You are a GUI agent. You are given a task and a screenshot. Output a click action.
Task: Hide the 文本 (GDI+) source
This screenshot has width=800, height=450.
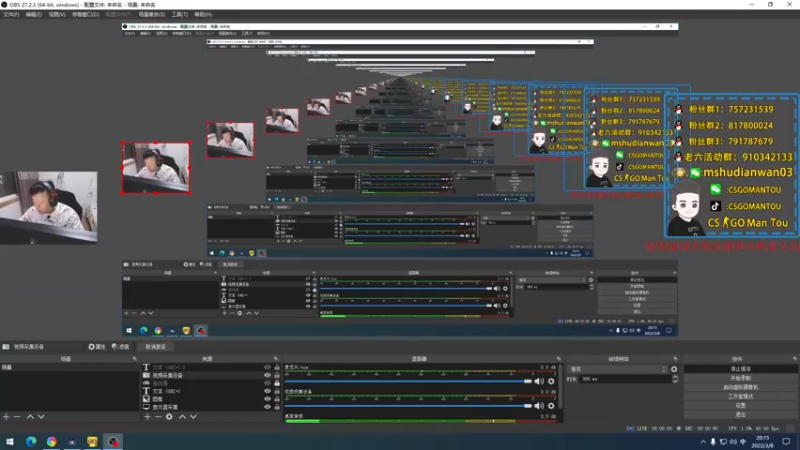267,391
